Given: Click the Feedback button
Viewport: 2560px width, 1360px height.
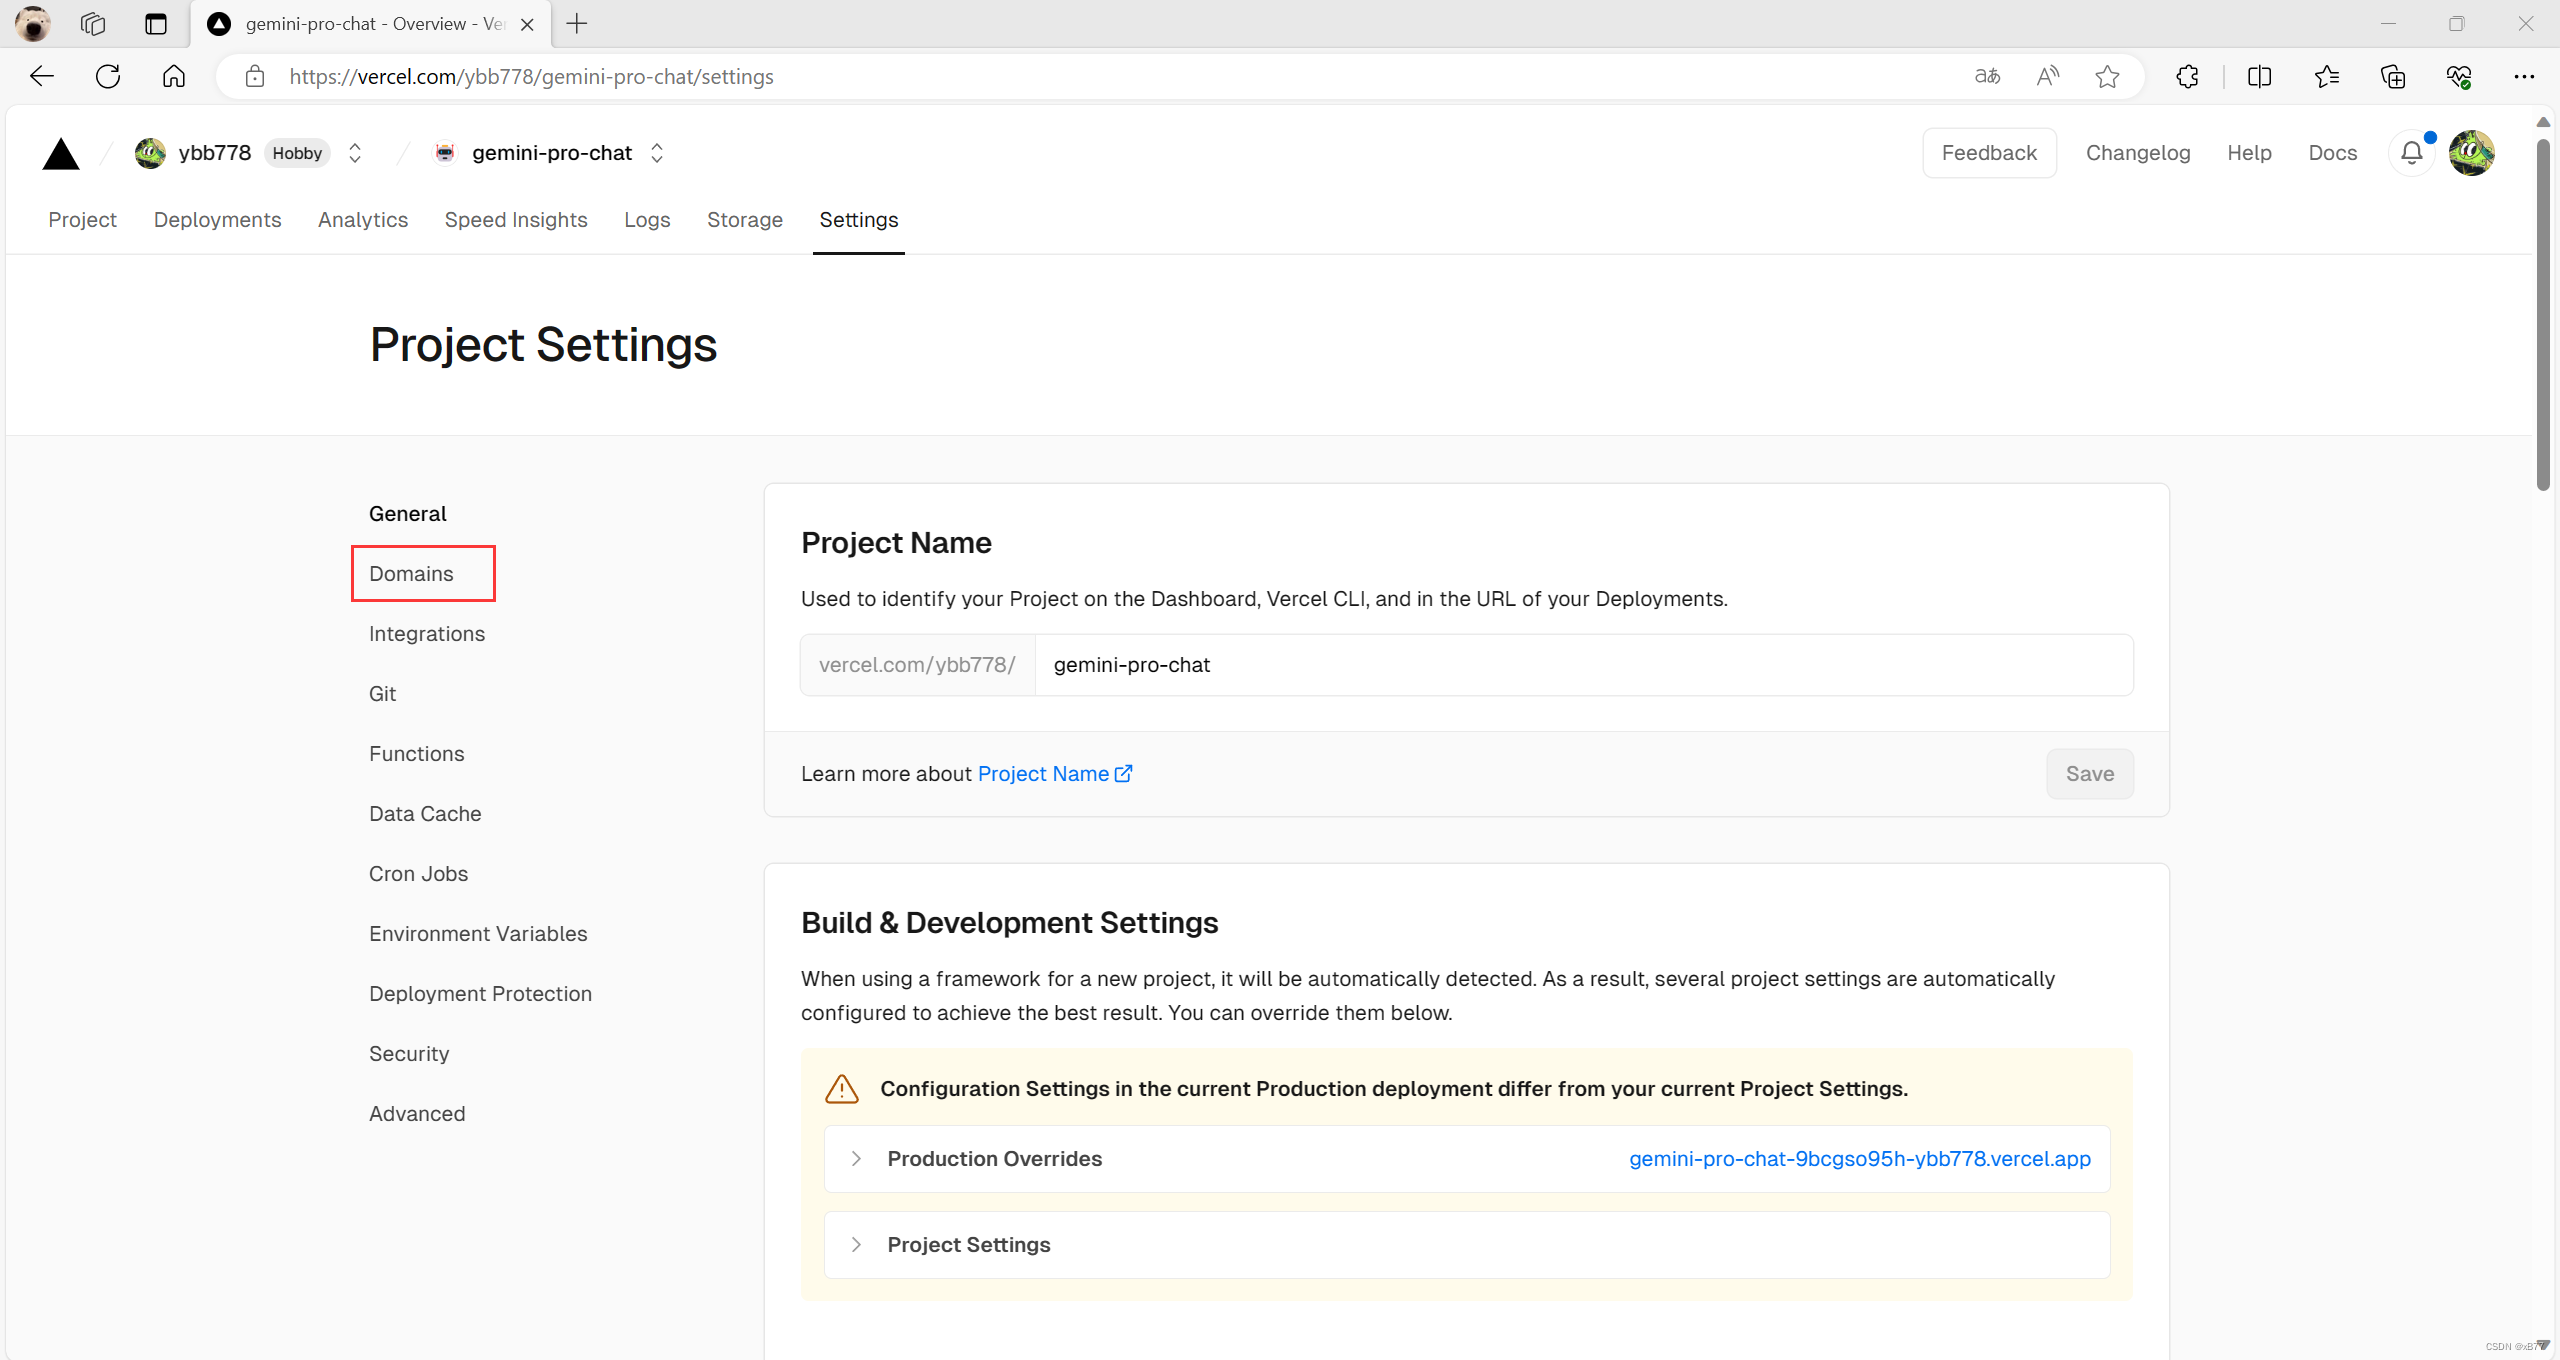Looking at the screenshot, I should 1988,153.
